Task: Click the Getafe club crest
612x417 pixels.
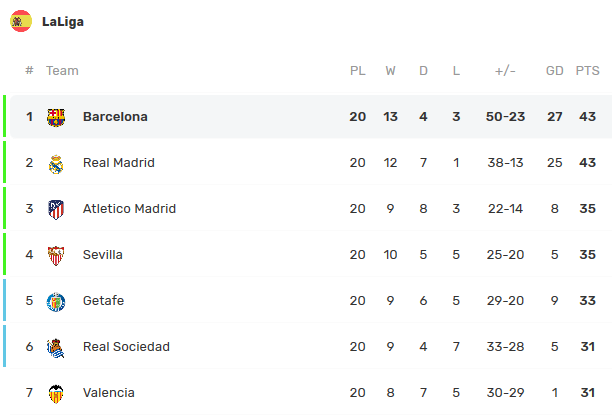Action: pyautogui.click(x=56, y=302)
